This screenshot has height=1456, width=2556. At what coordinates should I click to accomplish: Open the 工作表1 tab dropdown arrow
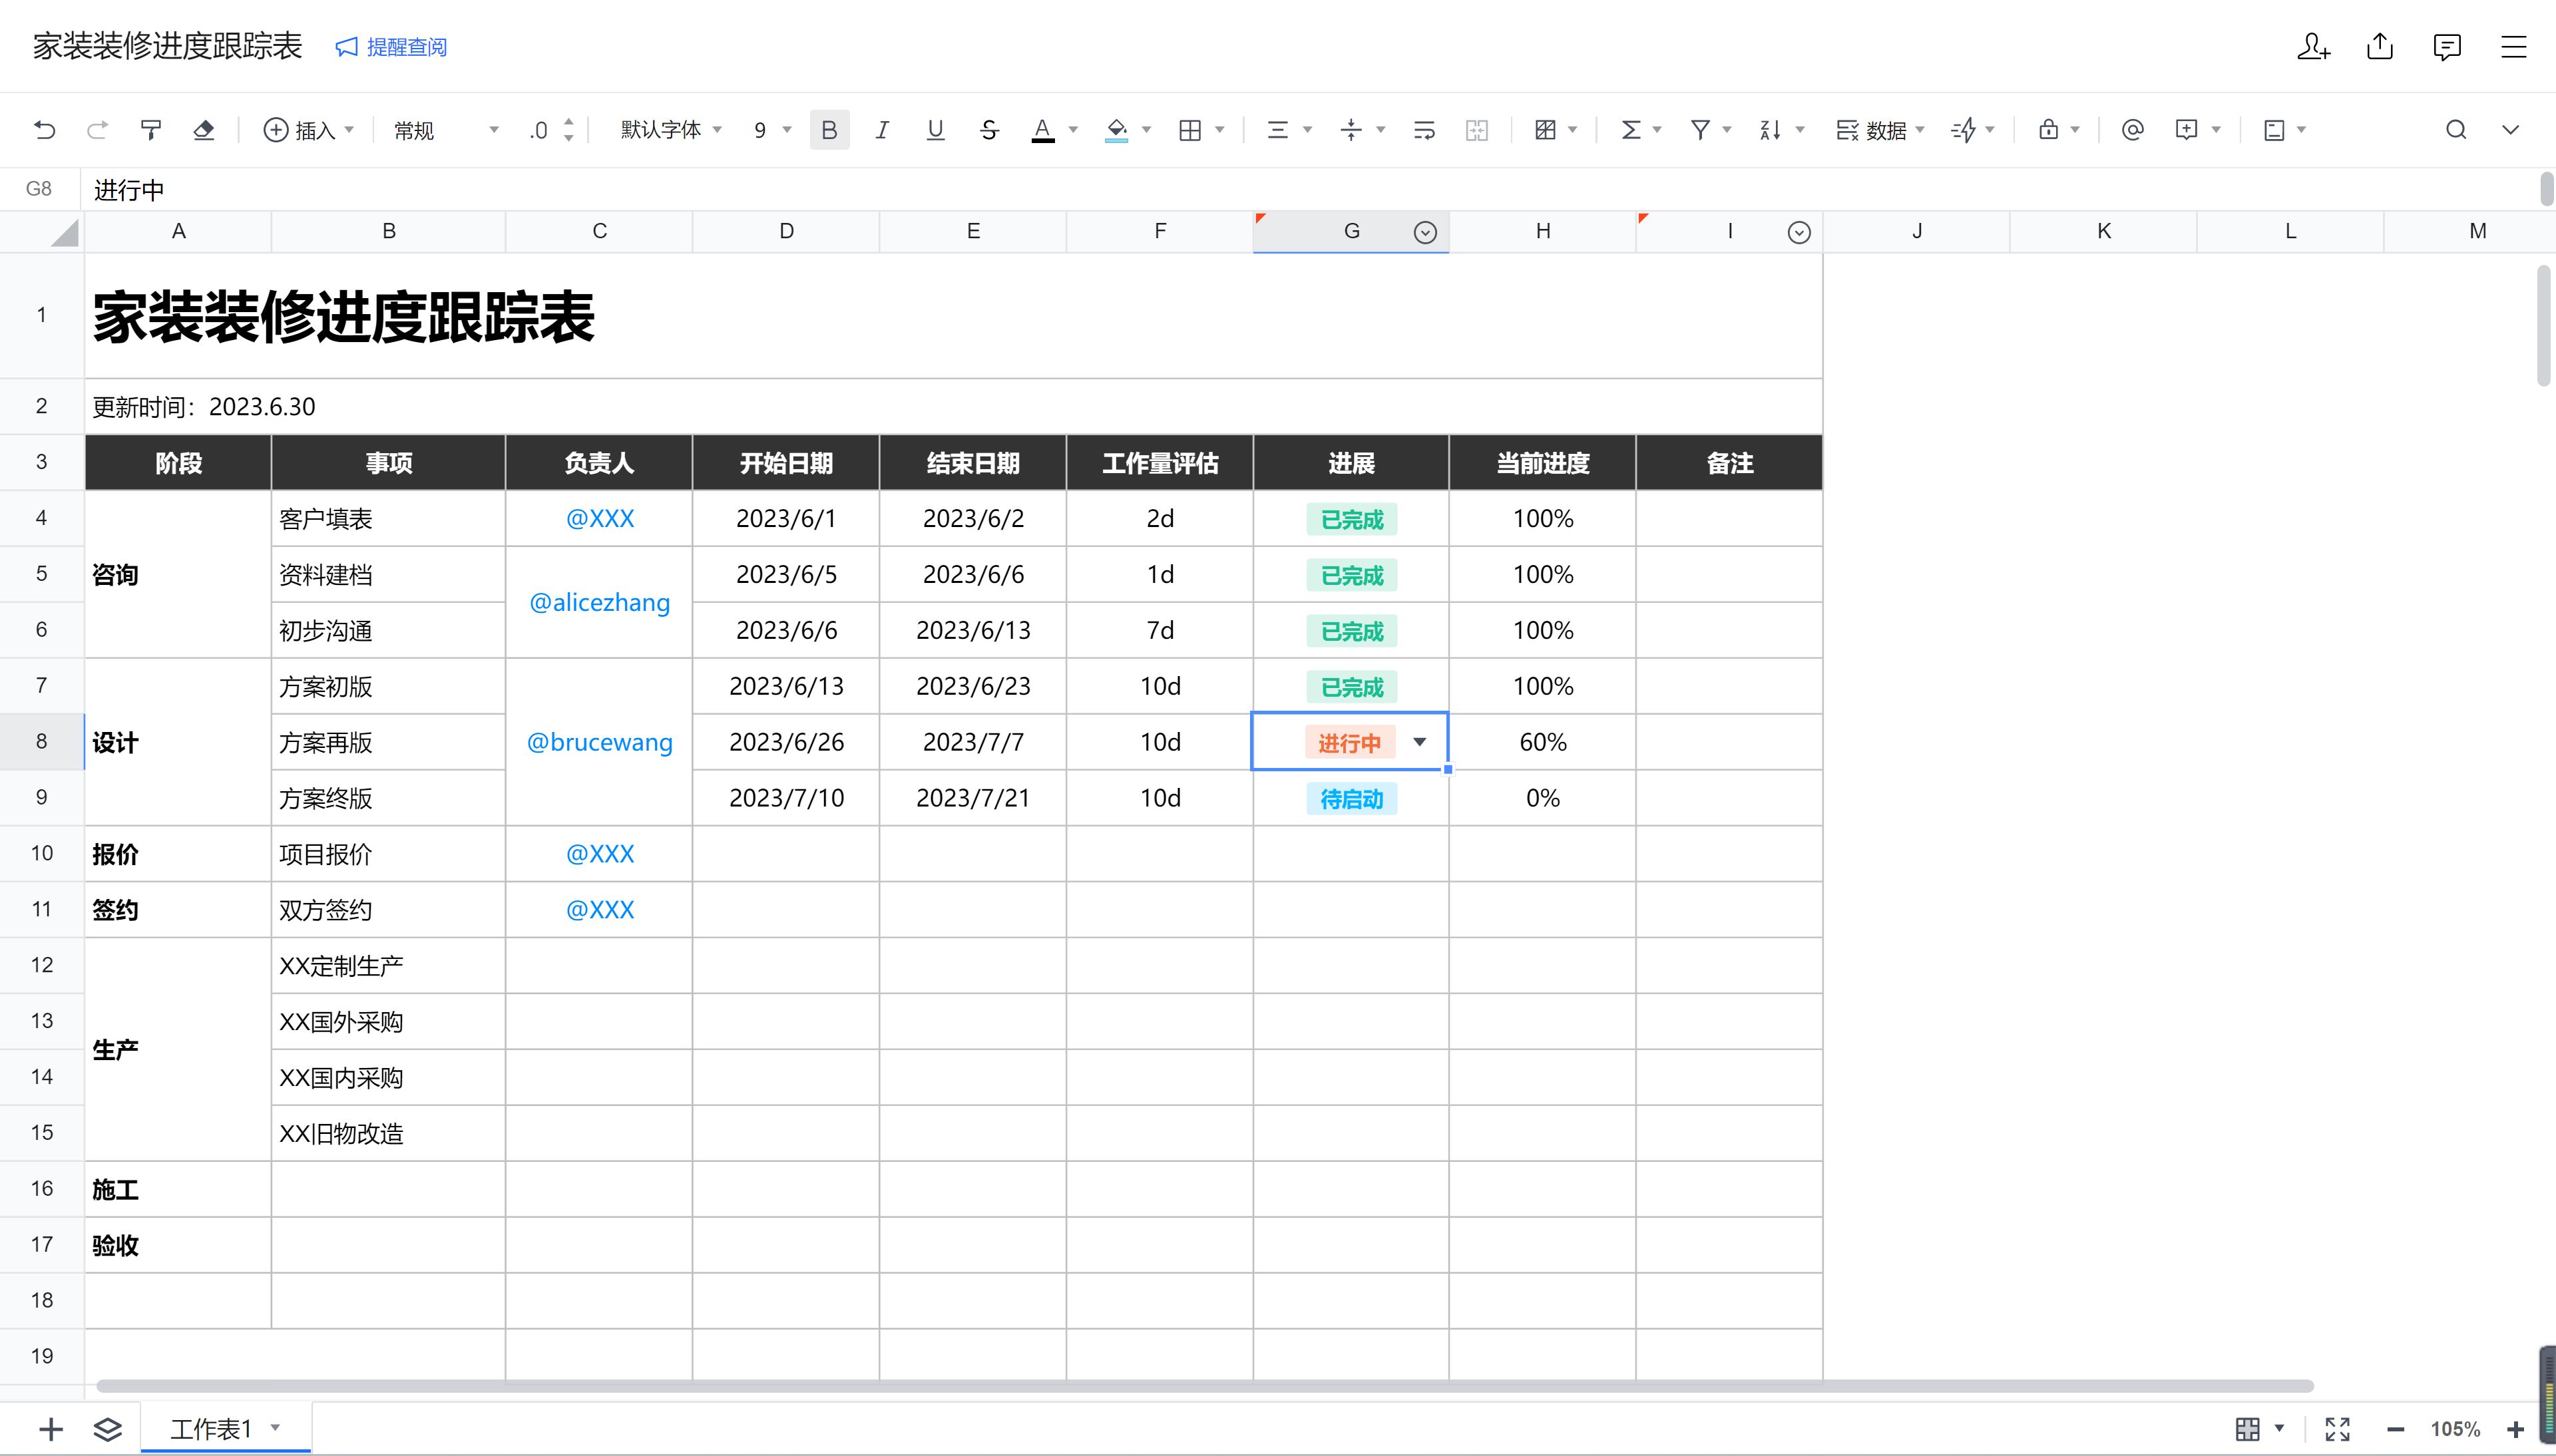275,1428
